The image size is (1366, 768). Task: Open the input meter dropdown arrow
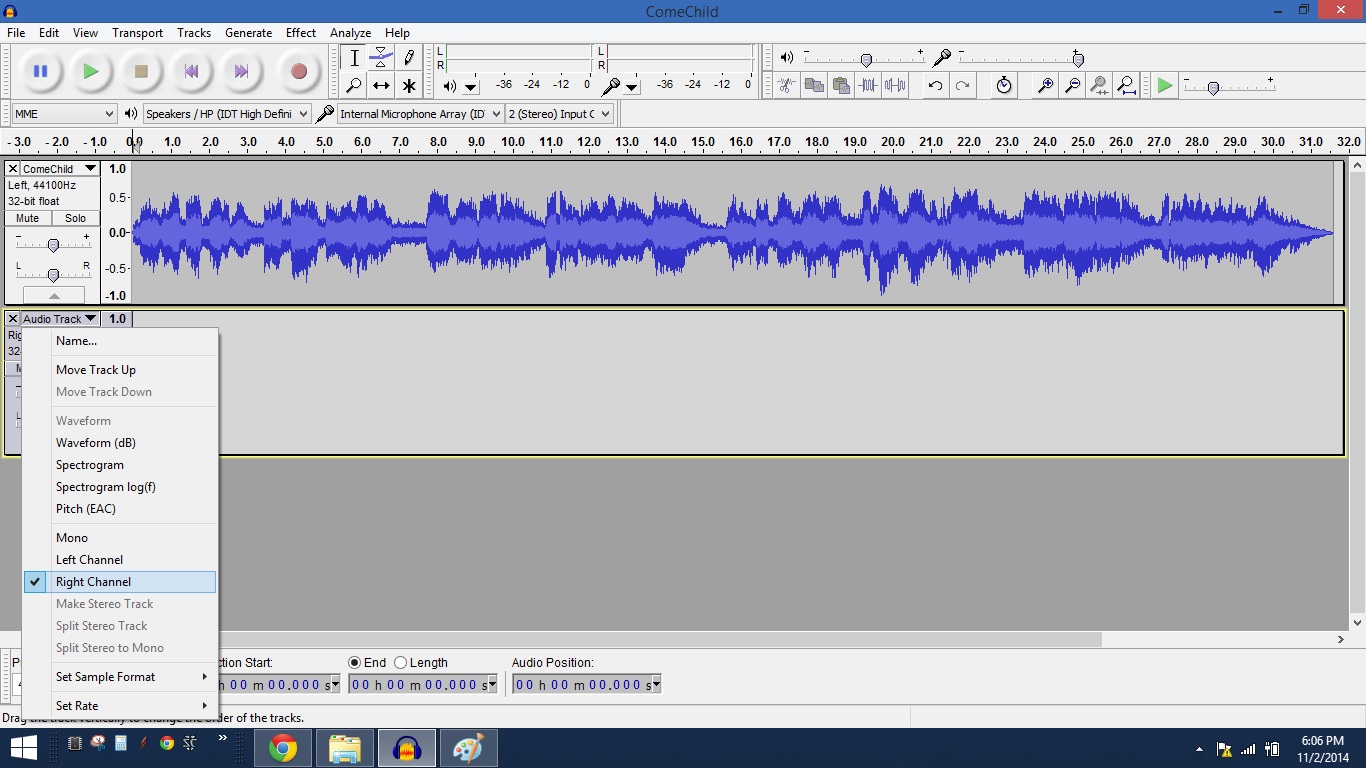632,87
